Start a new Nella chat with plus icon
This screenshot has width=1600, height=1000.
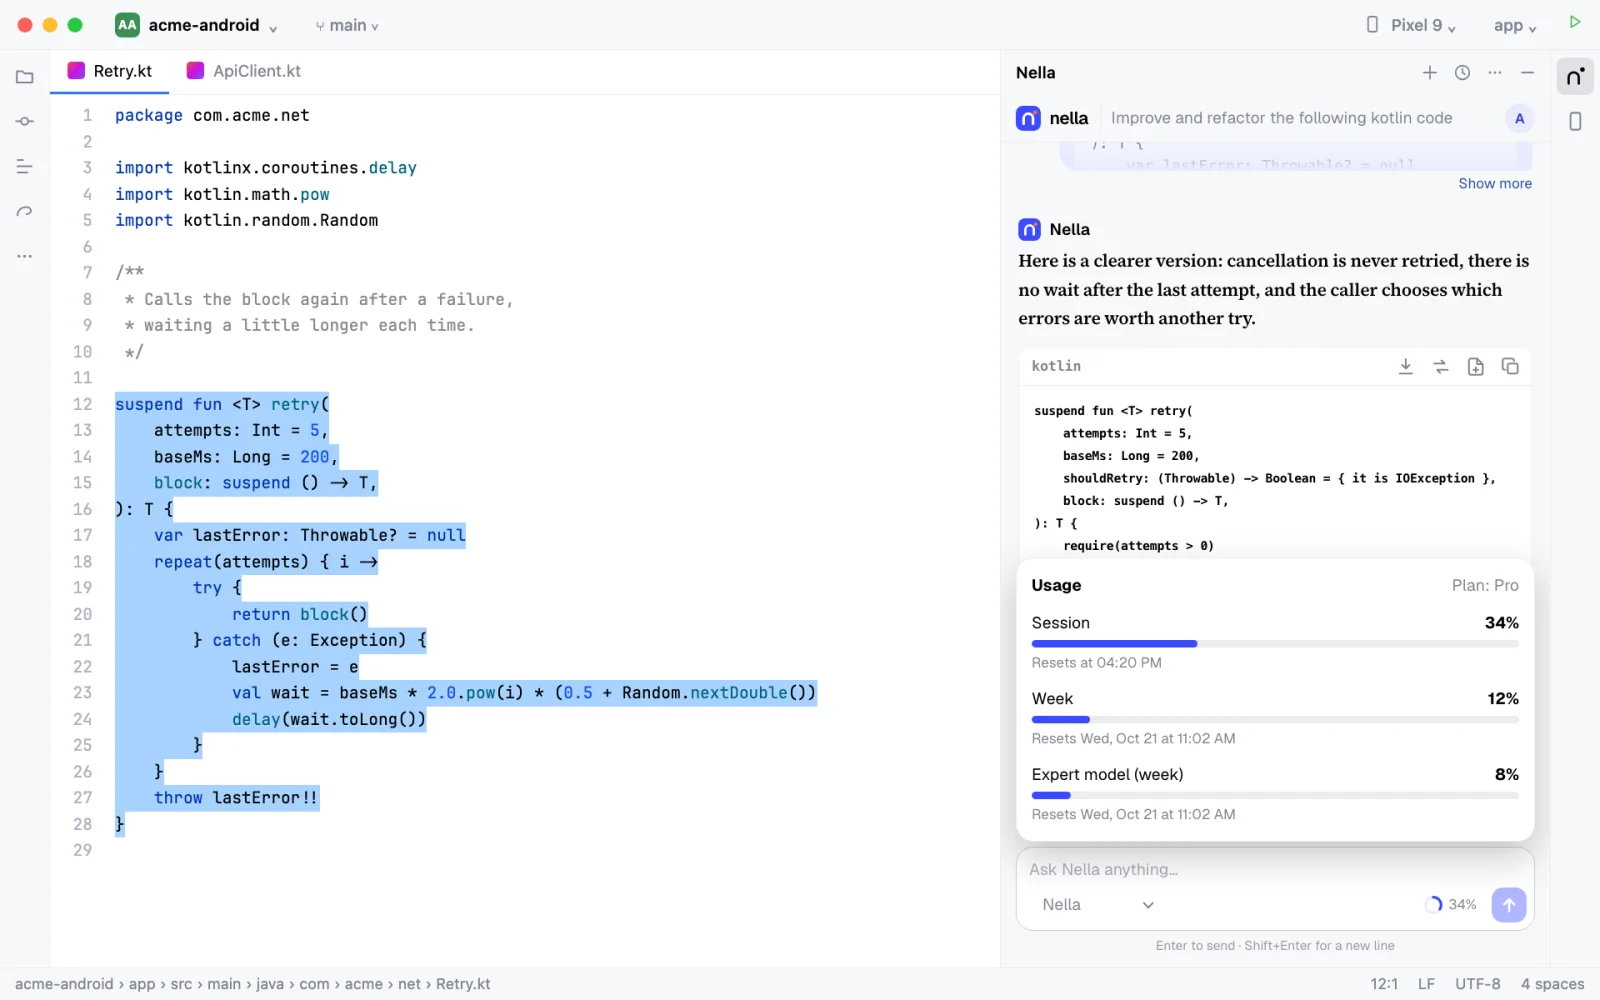click(x=1430, y=73)
